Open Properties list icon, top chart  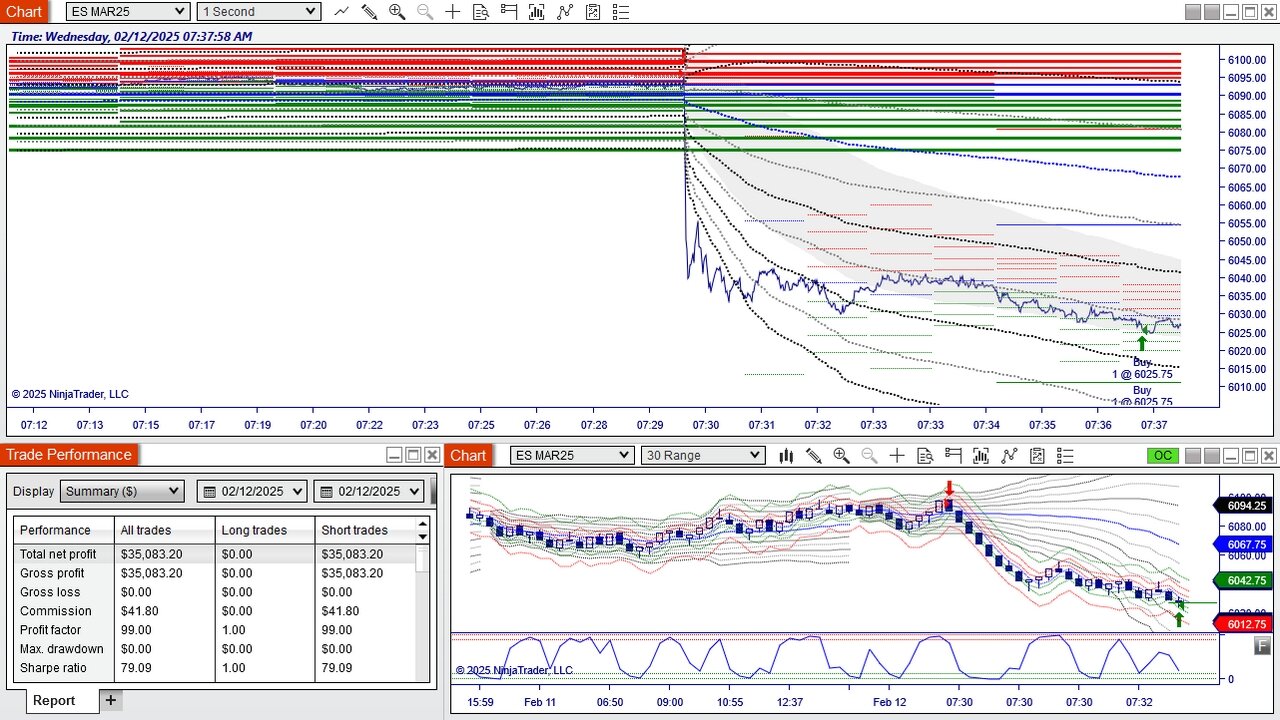tap(621, 12)
